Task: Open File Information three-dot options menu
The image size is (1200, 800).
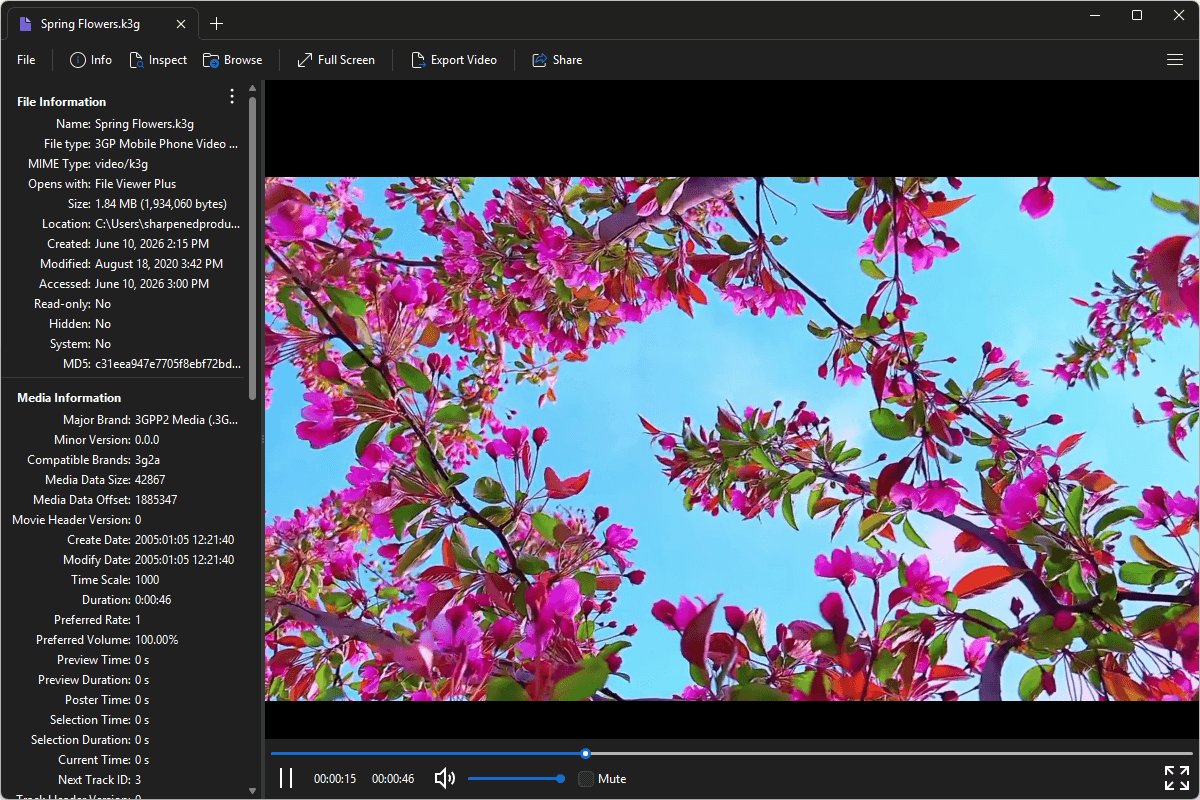Action: click(x=232, y=96)
